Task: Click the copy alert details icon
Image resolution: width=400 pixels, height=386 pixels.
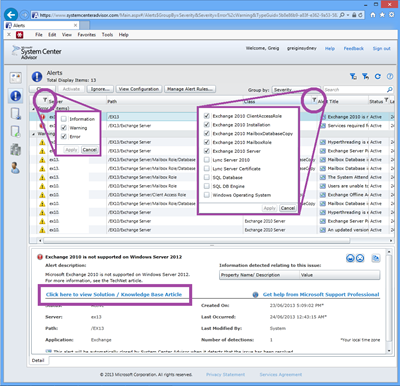Action: click(x=376, y=258)
